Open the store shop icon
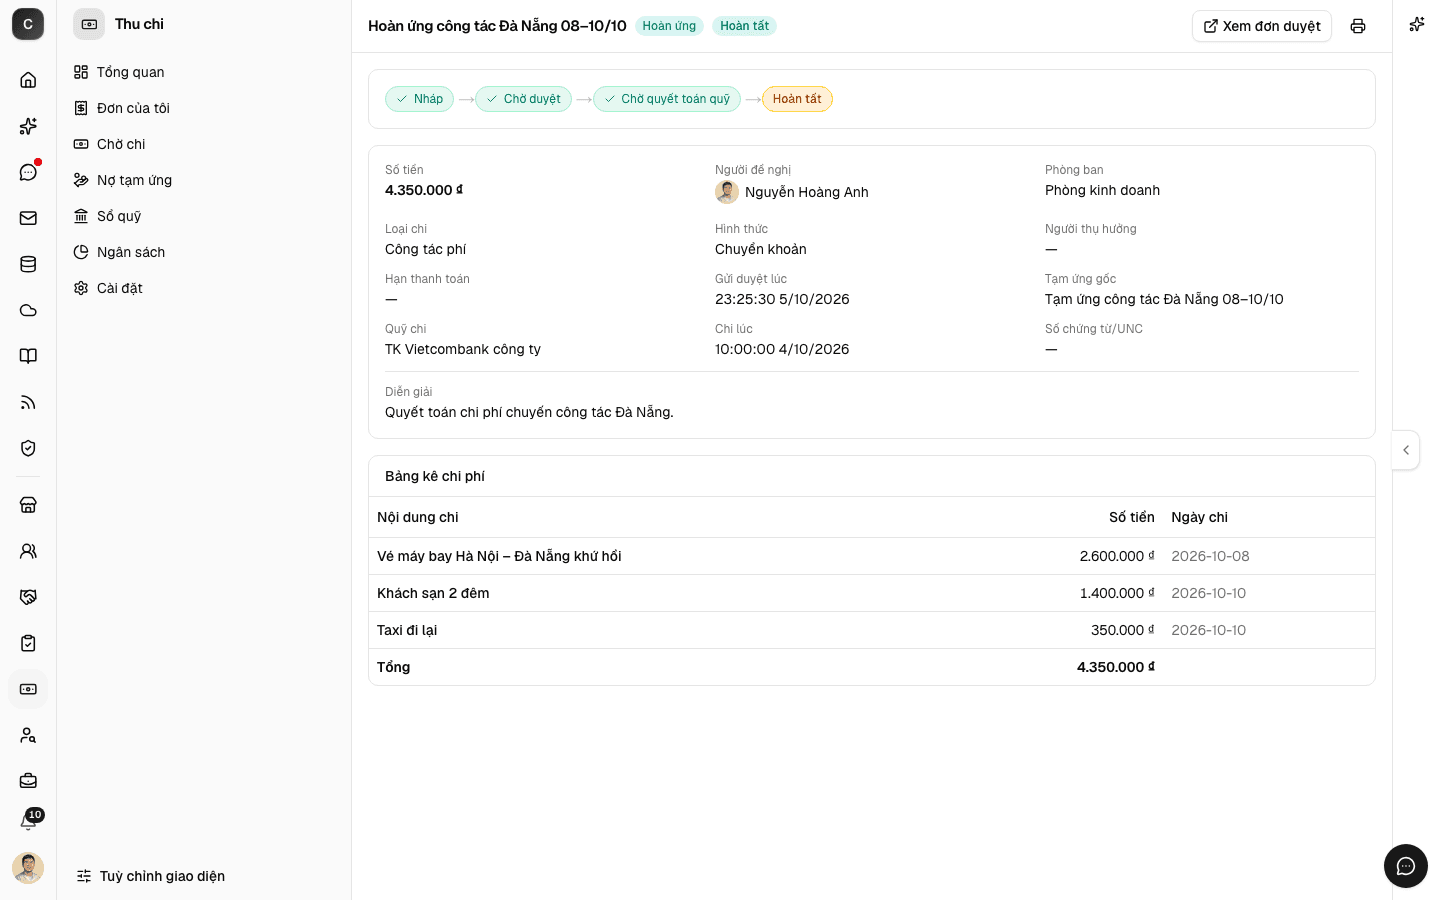Screen dimensions: 1440x900 (28, 505)
